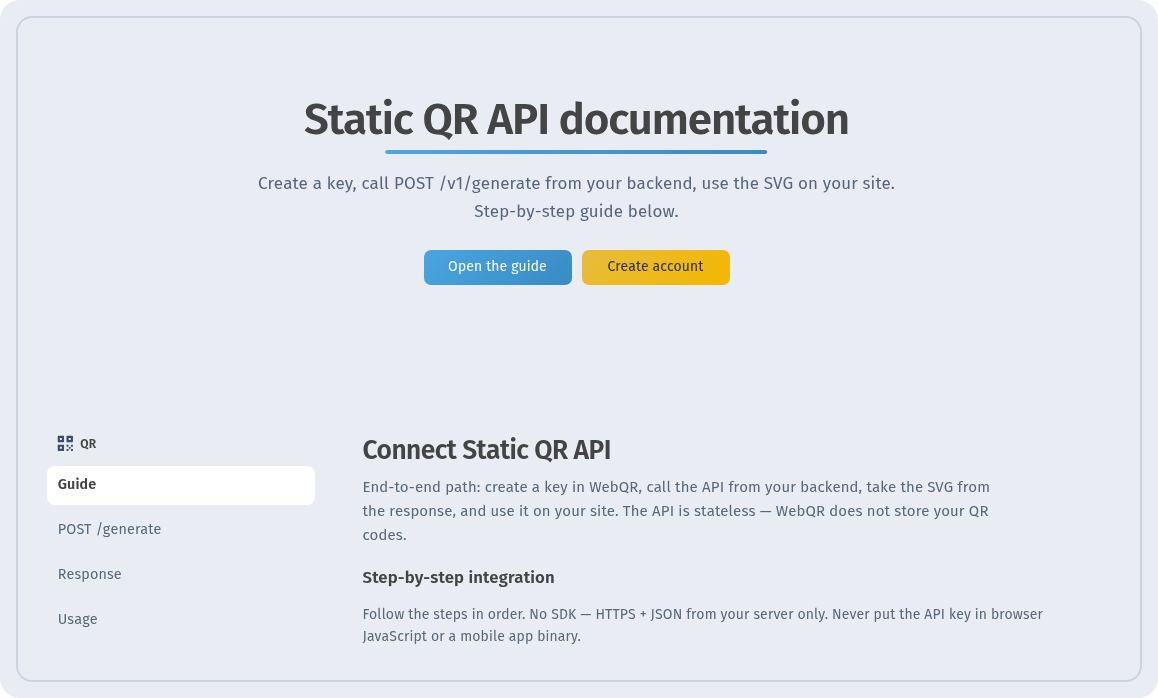Click the paragraph starting 'Follow the steps in order'
The height and width of the screenshot is (698, 1158).
point(702,625)
